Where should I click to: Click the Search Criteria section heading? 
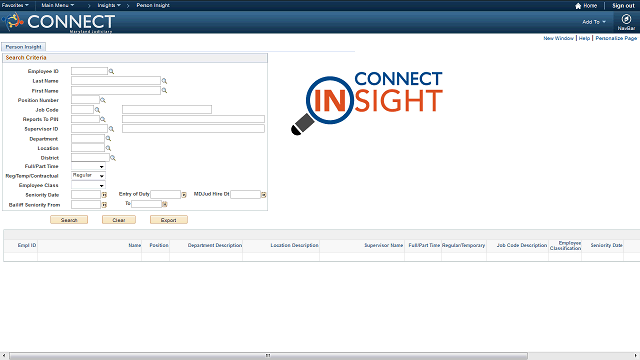pos(26,58)
